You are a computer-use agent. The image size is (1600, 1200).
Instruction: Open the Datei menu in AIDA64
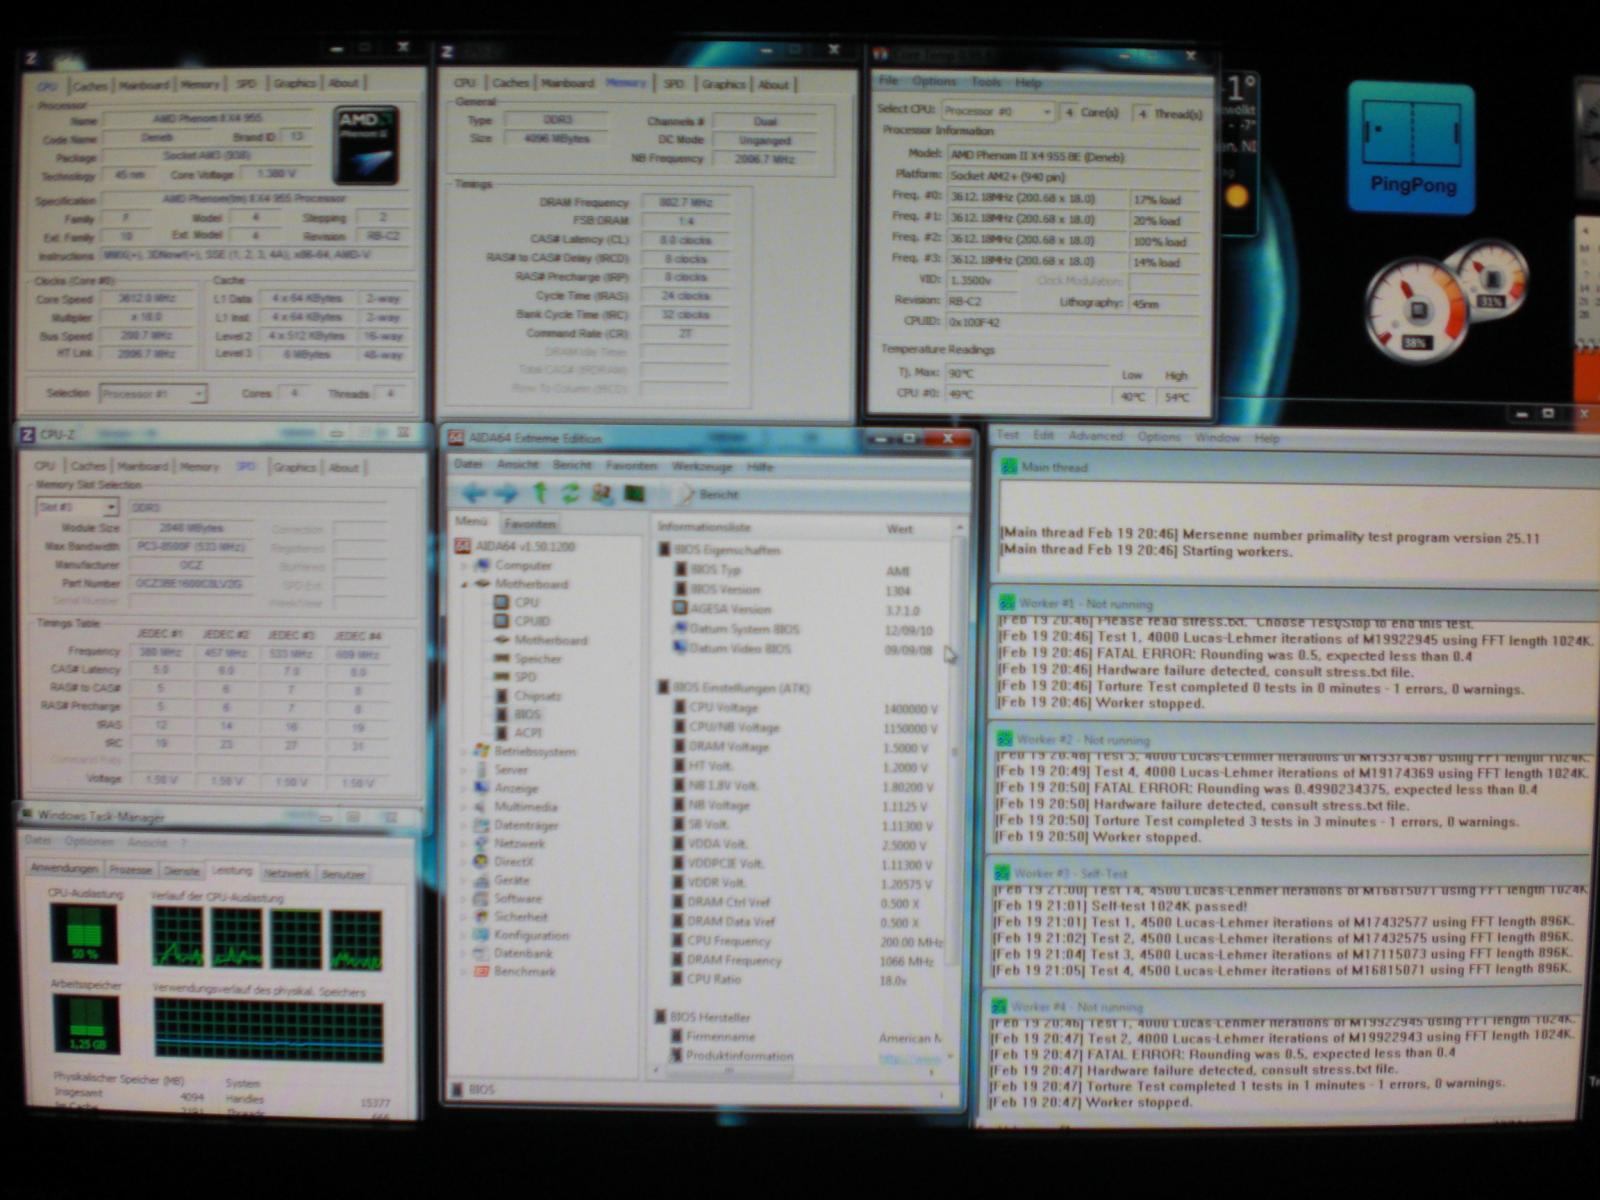point(468,465)
